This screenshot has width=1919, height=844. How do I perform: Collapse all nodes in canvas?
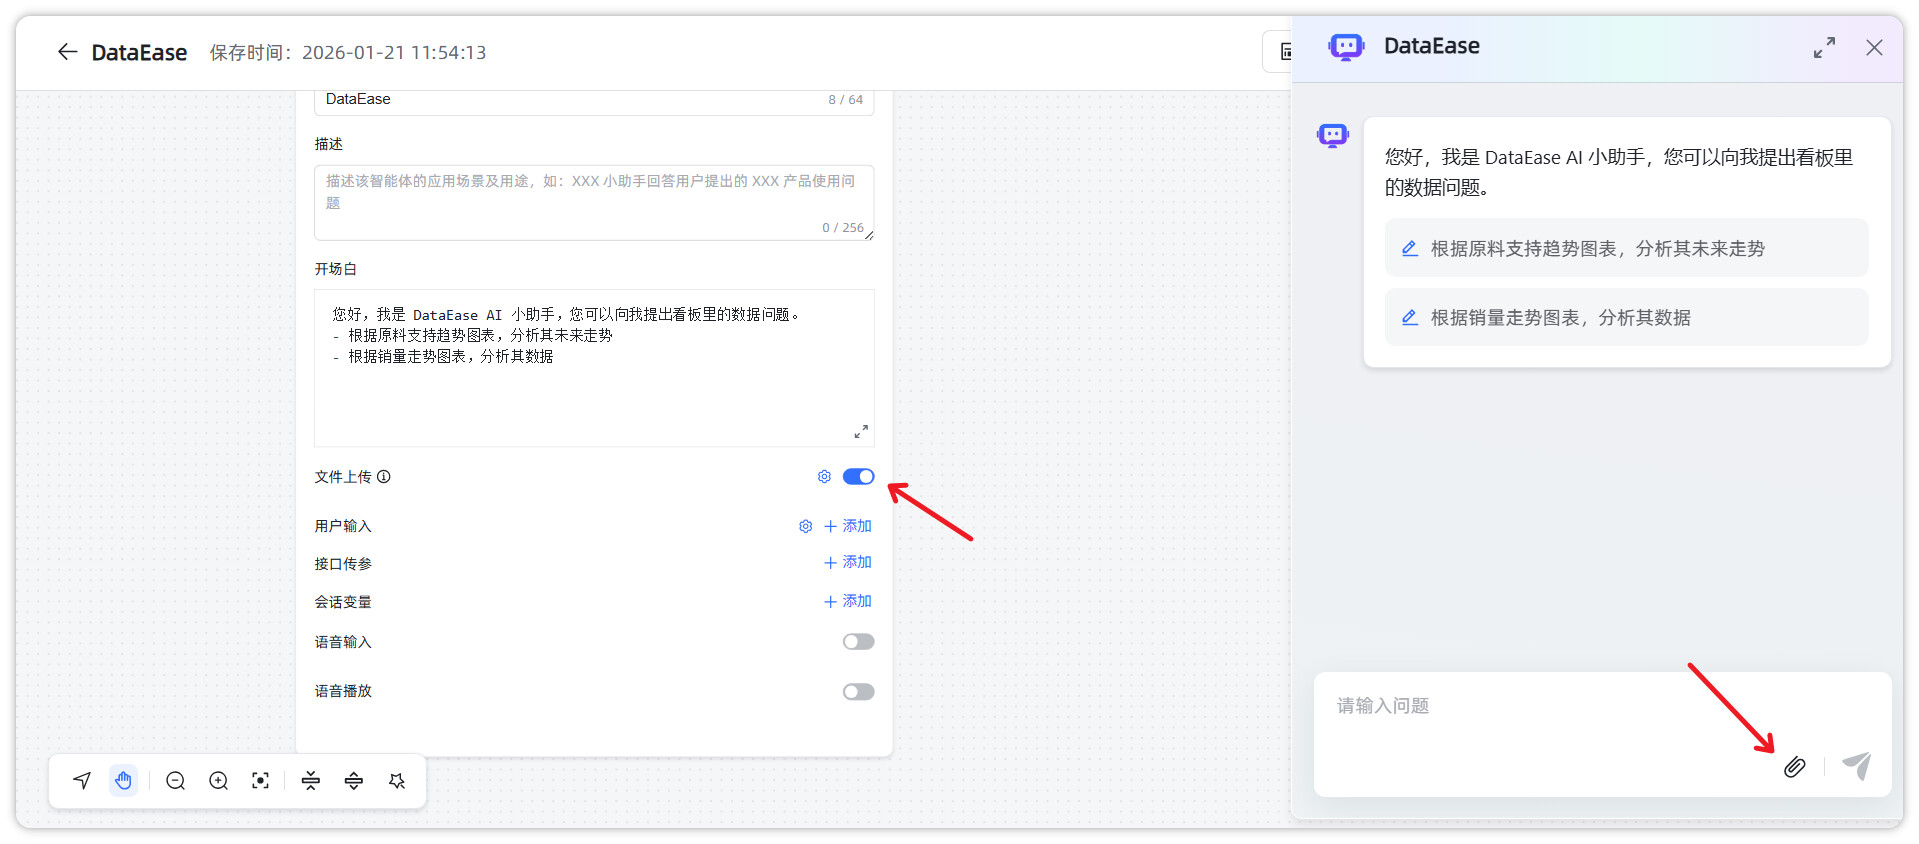click(x=311, y=781)
